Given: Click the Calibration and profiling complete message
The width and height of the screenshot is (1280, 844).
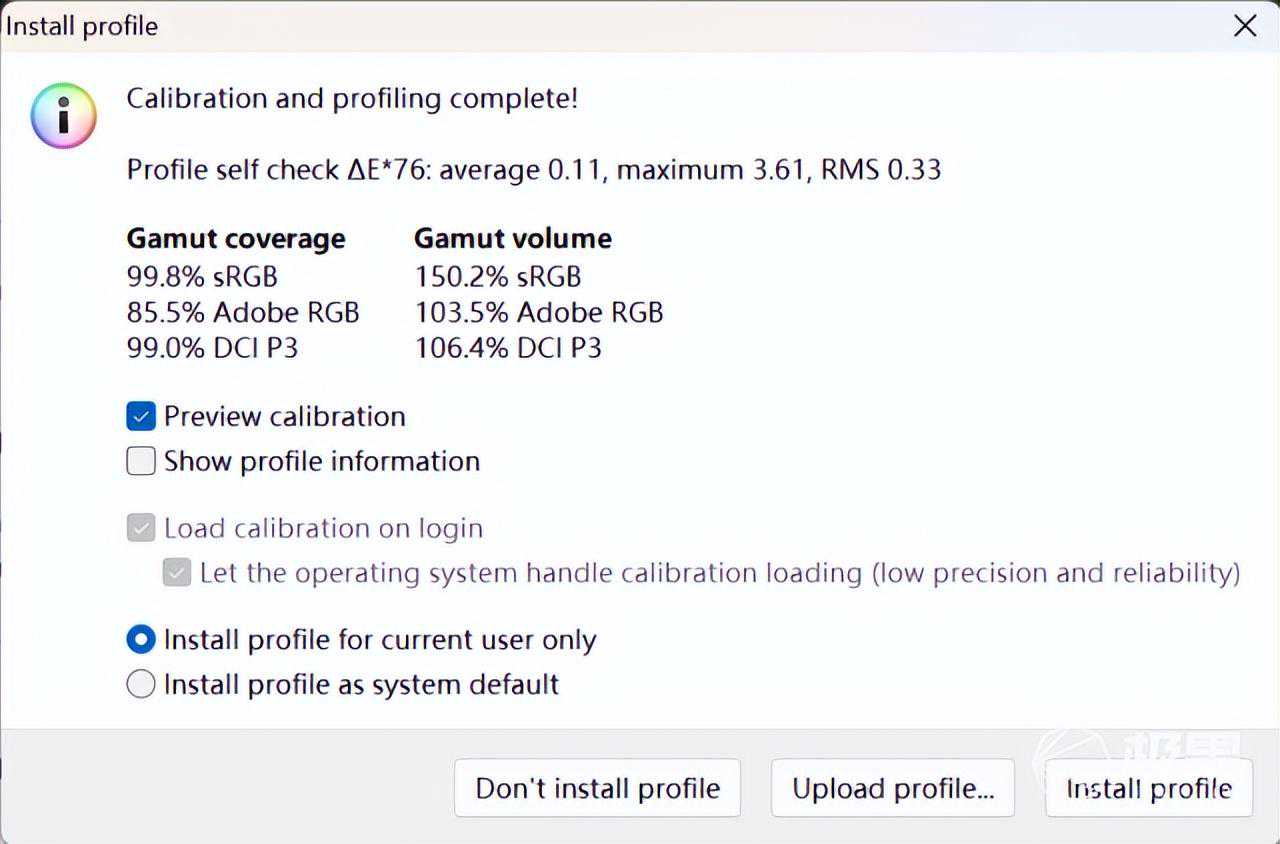Looking at the screenshot, I should (352, 99).
